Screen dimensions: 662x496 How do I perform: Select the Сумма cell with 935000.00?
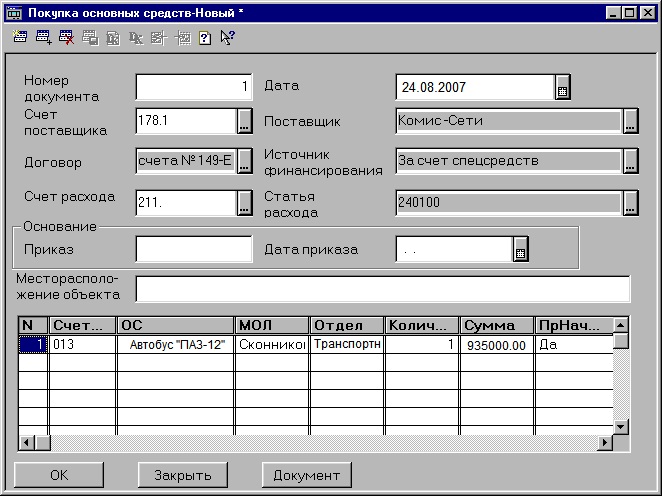click(x=497, y=345)
